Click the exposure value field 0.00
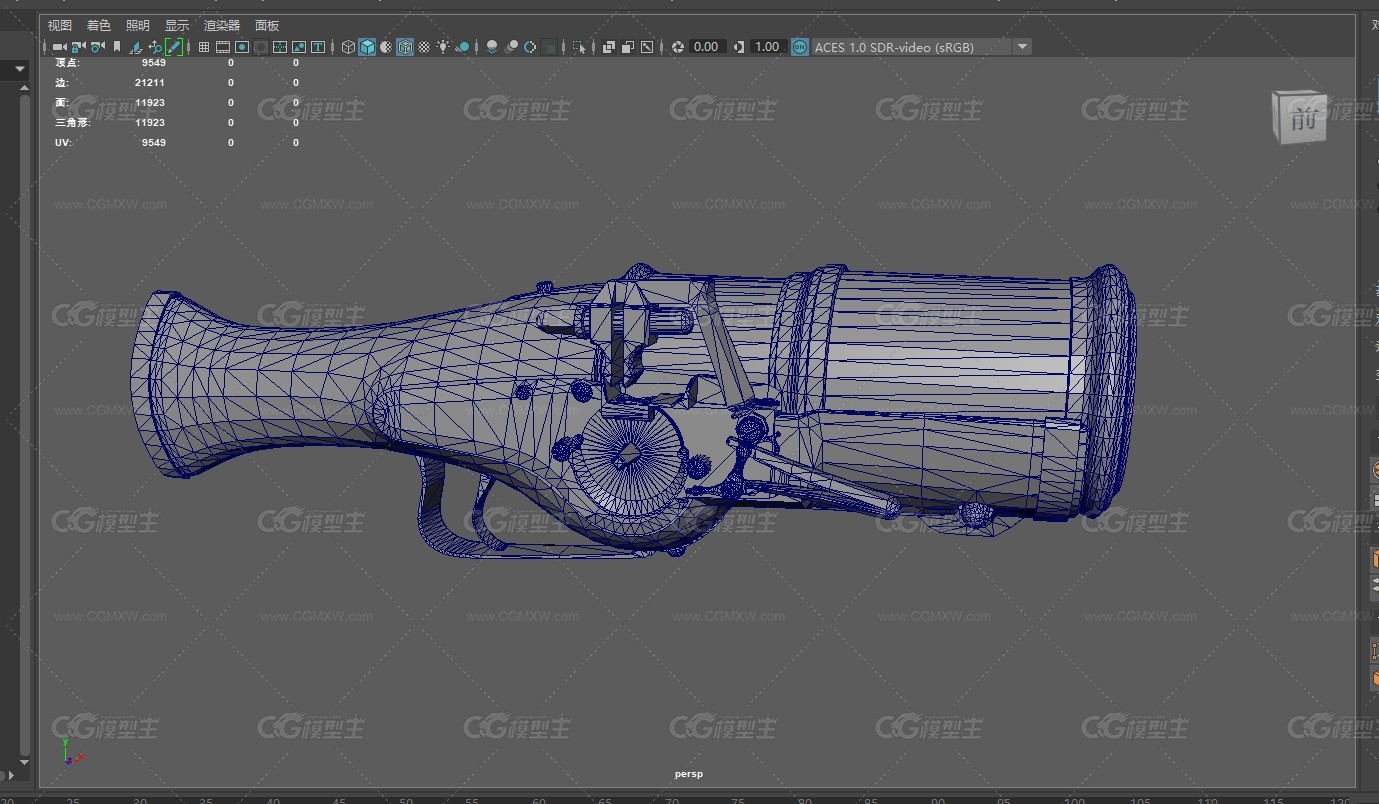This screenshot has width=1379, height=804. pos(706,47)
